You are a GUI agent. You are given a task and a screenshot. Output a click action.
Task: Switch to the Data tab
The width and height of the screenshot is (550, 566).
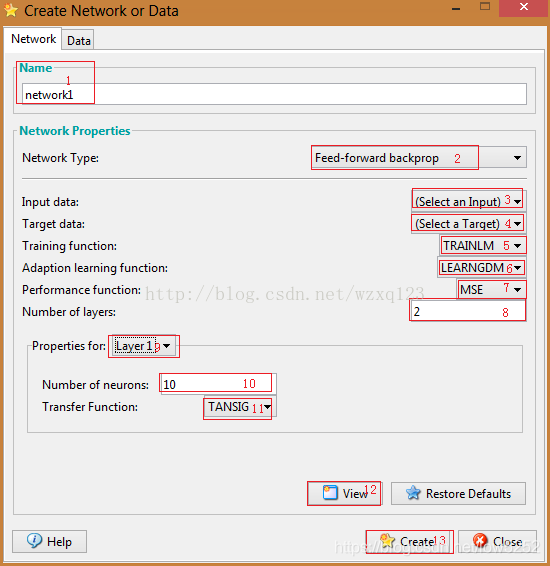point(78,40)
